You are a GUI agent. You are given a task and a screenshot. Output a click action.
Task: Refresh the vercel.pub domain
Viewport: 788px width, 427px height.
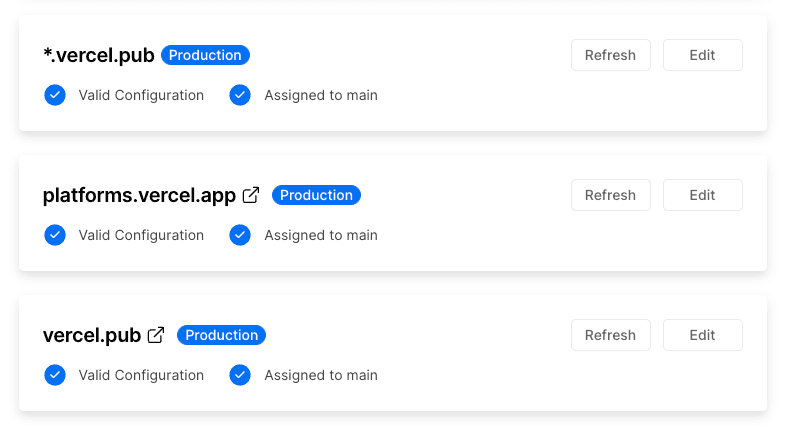pyautogui.click(x=610, y=335)
